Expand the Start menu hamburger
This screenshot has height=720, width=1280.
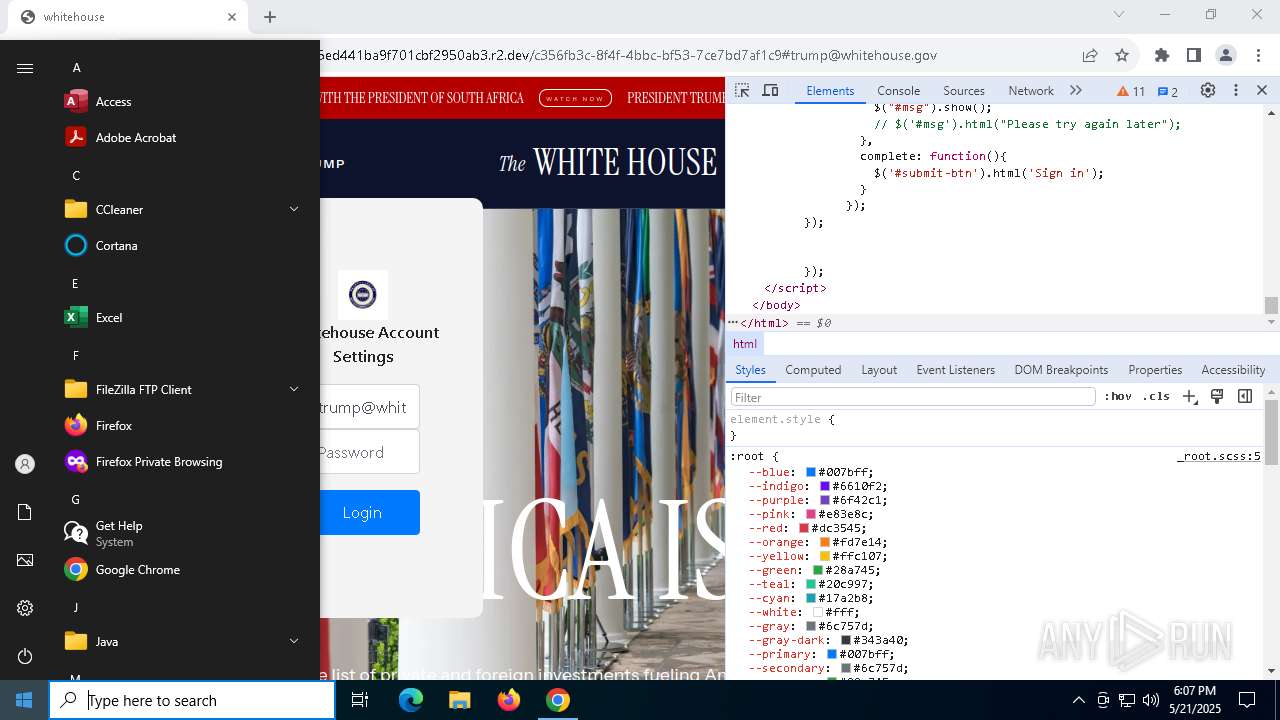click(x=25, y=68)
